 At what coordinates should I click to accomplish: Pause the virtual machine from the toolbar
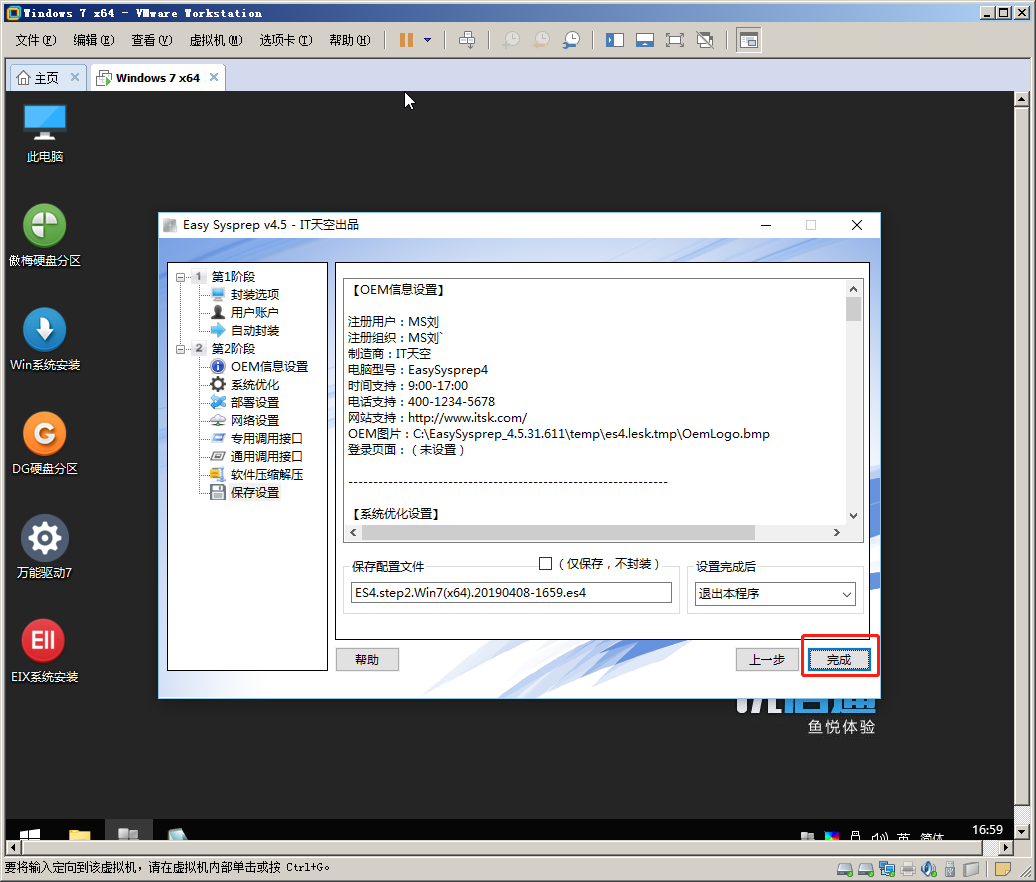406,40
